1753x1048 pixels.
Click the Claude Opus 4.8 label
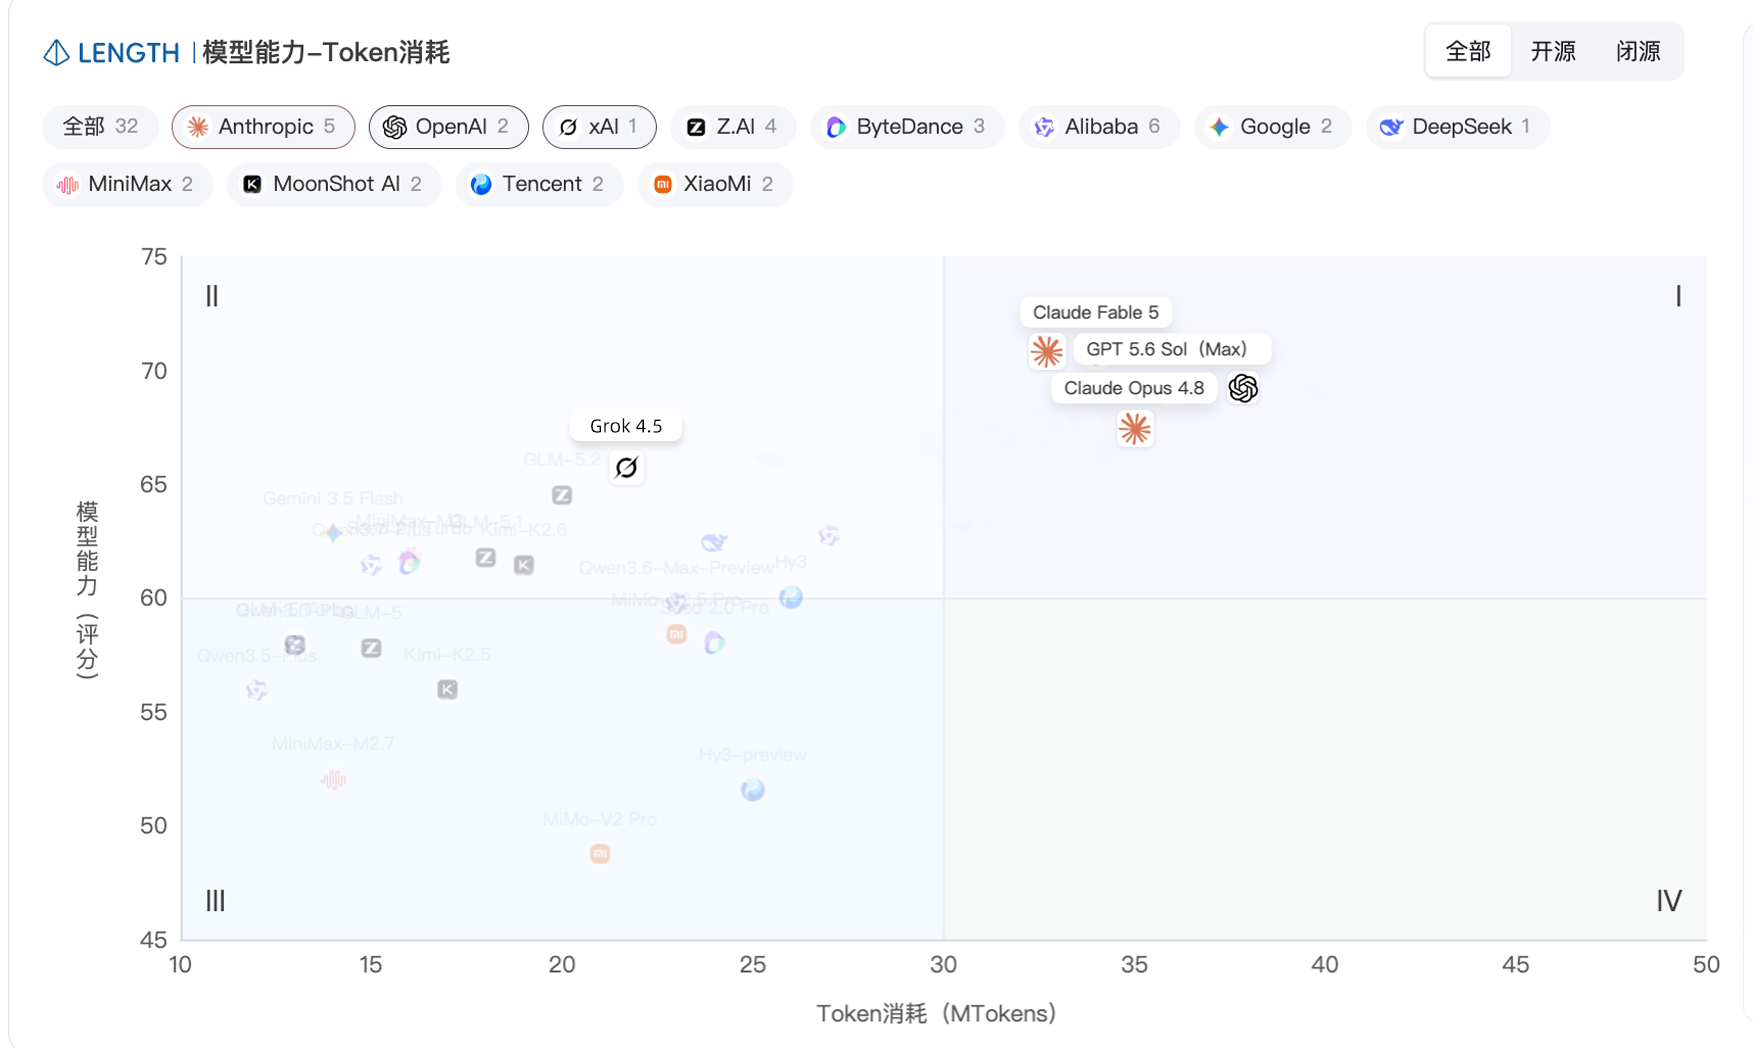tap(1134, 388)
